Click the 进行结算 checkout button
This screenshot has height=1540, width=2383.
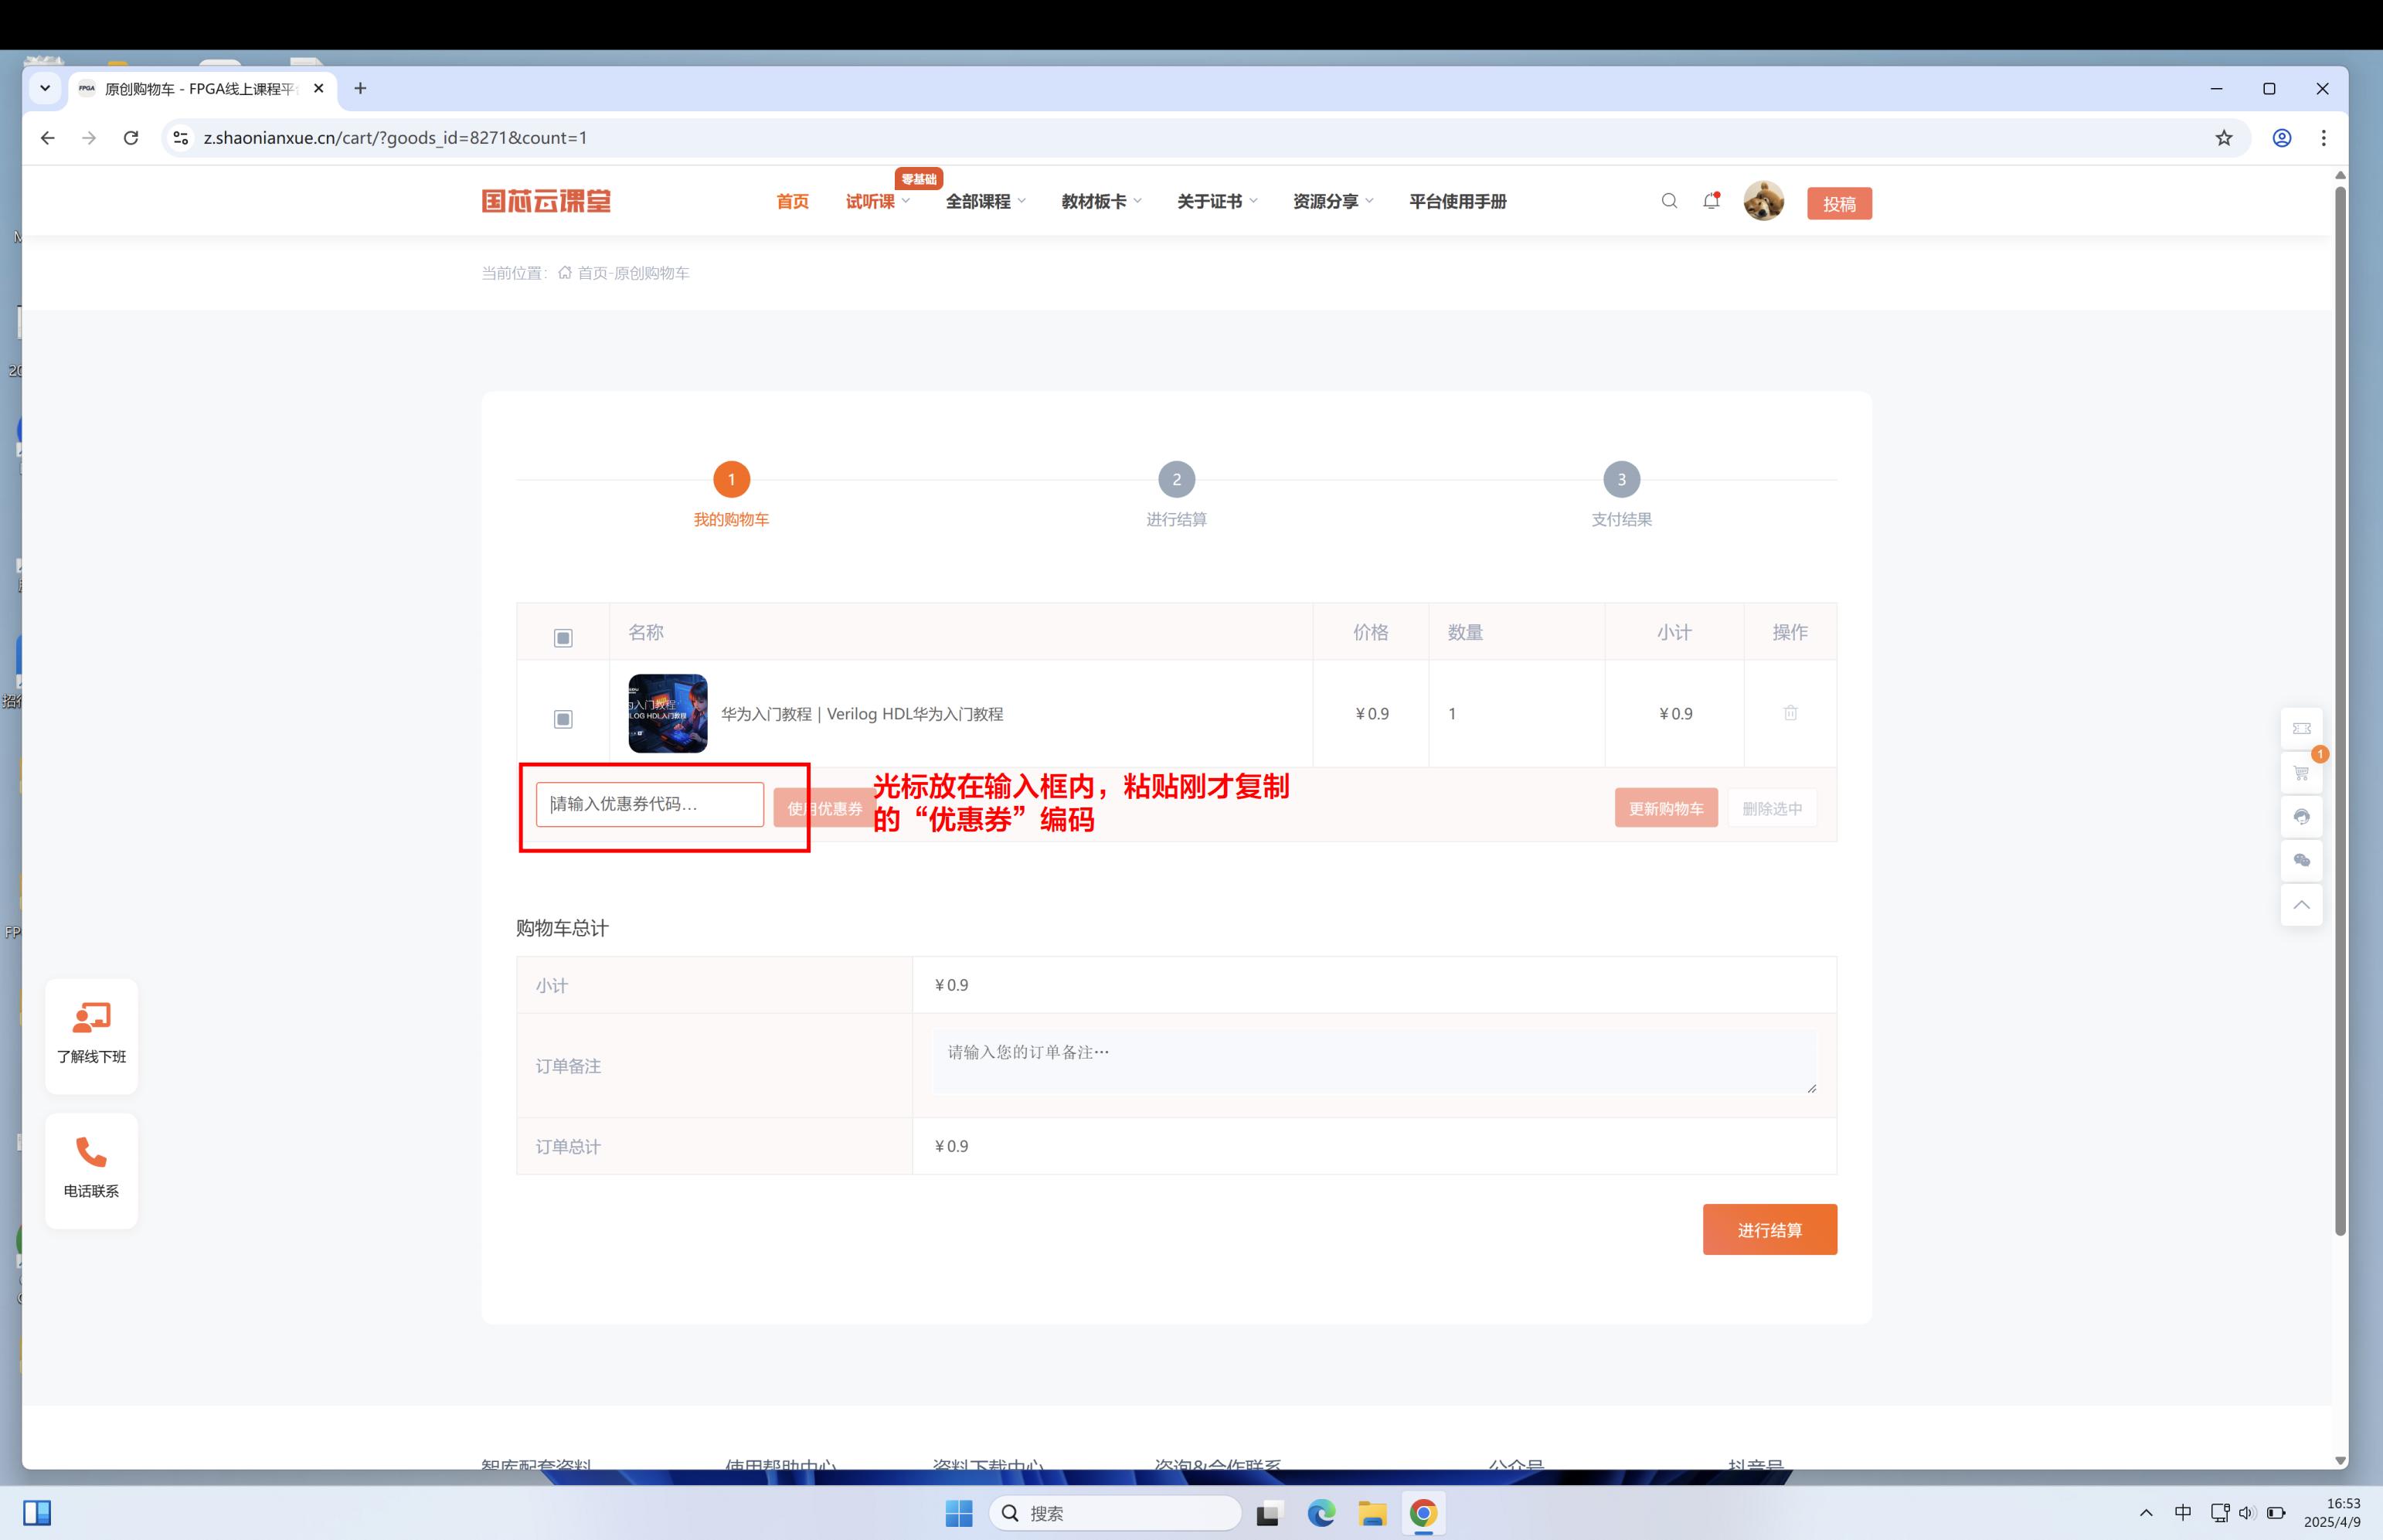tap(1769, 1229)
